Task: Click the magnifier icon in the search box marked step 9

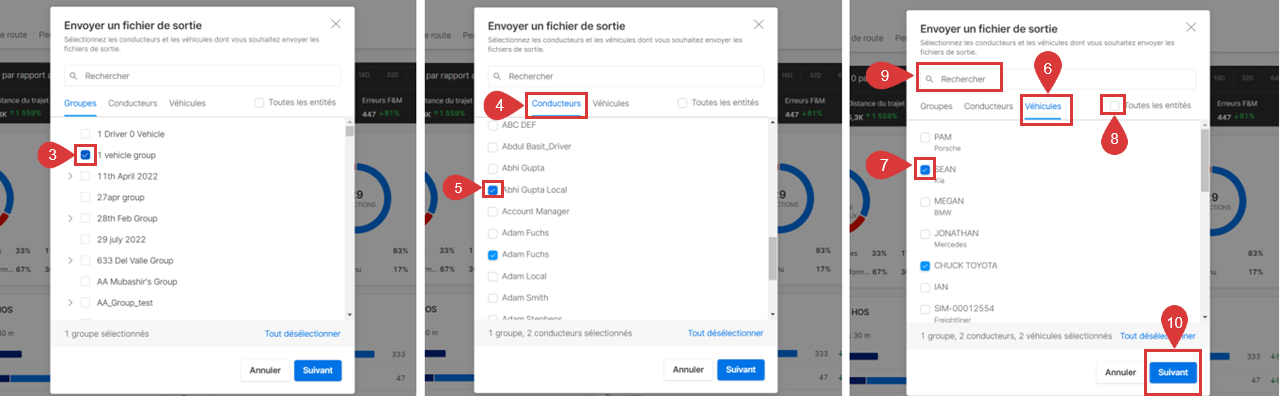Action: 929,79
